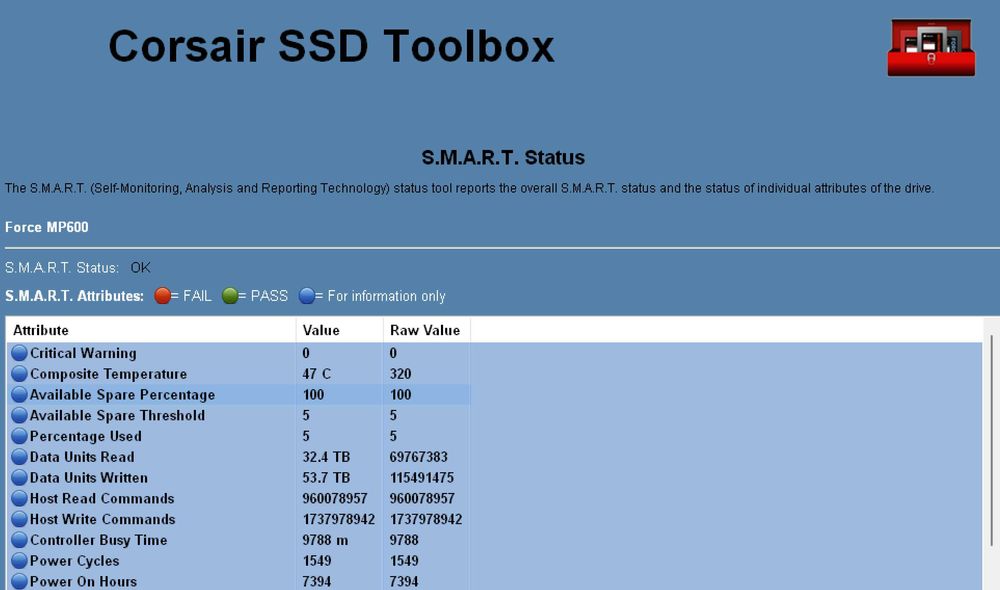Select the Available Spare Percentage row label

pos(122,394)
